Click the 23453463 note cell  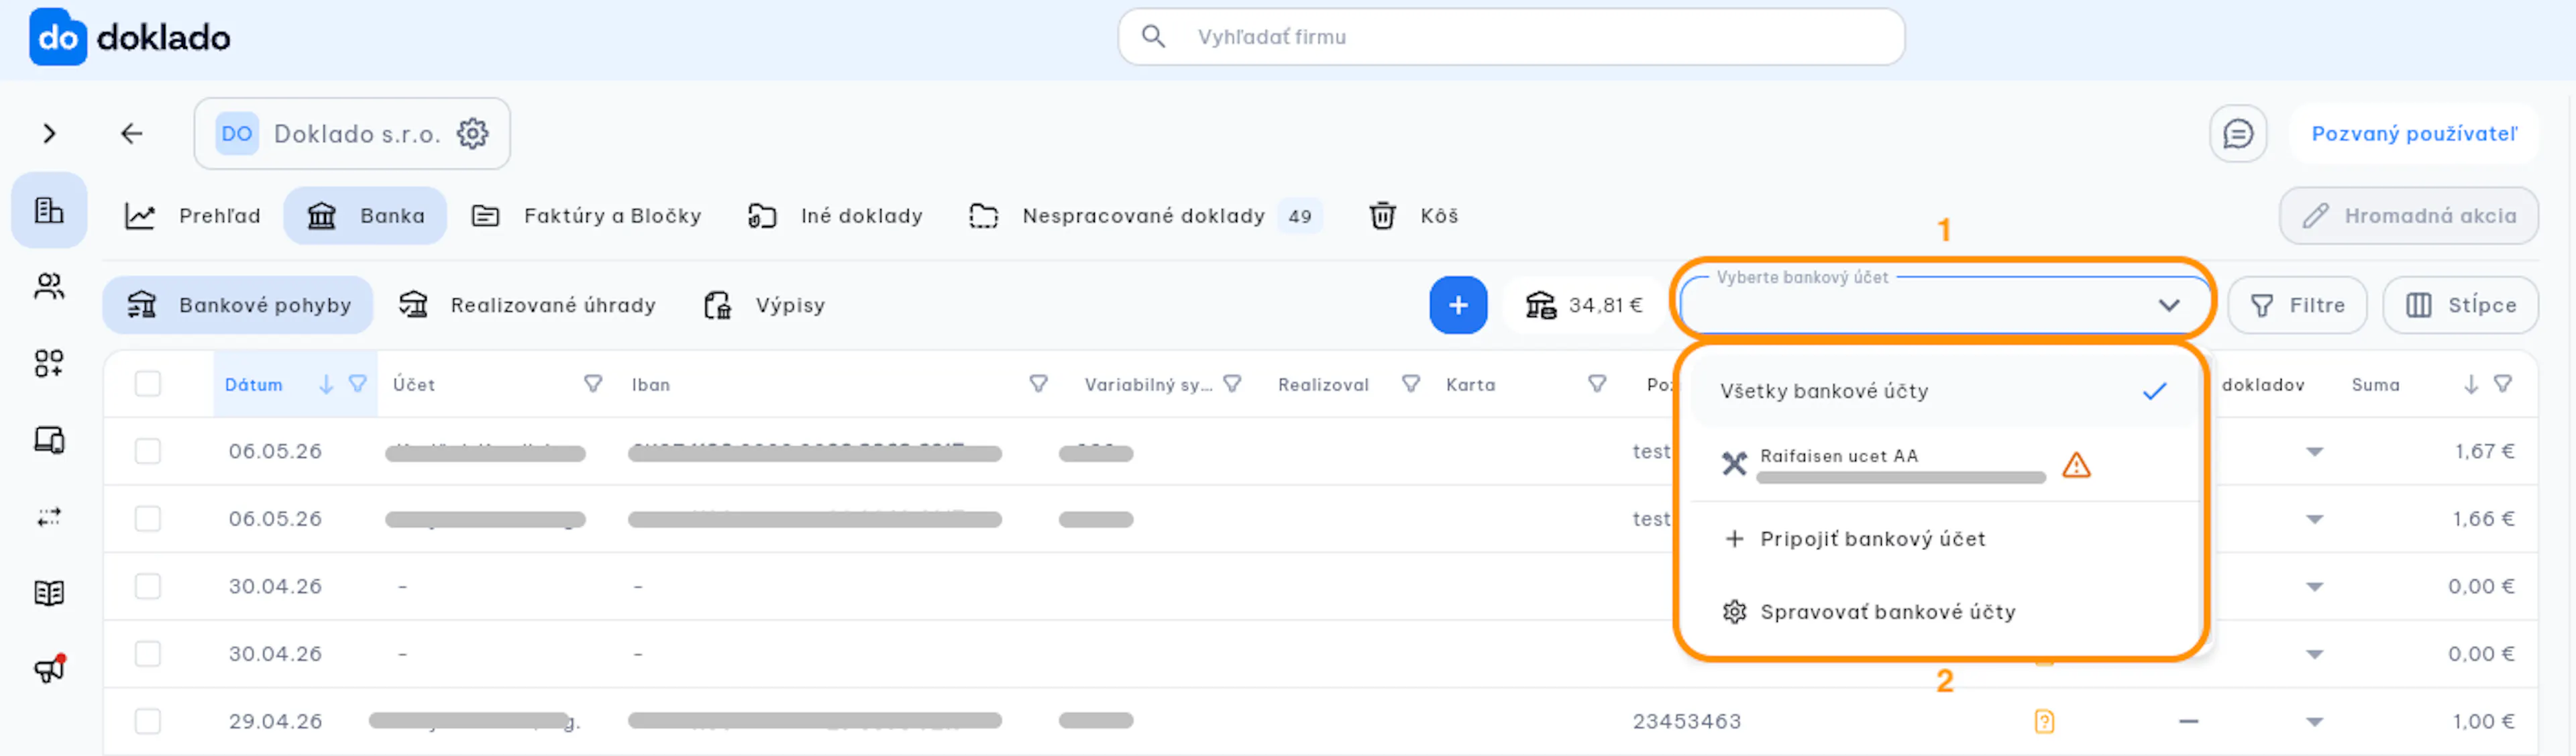point(1686,721)
